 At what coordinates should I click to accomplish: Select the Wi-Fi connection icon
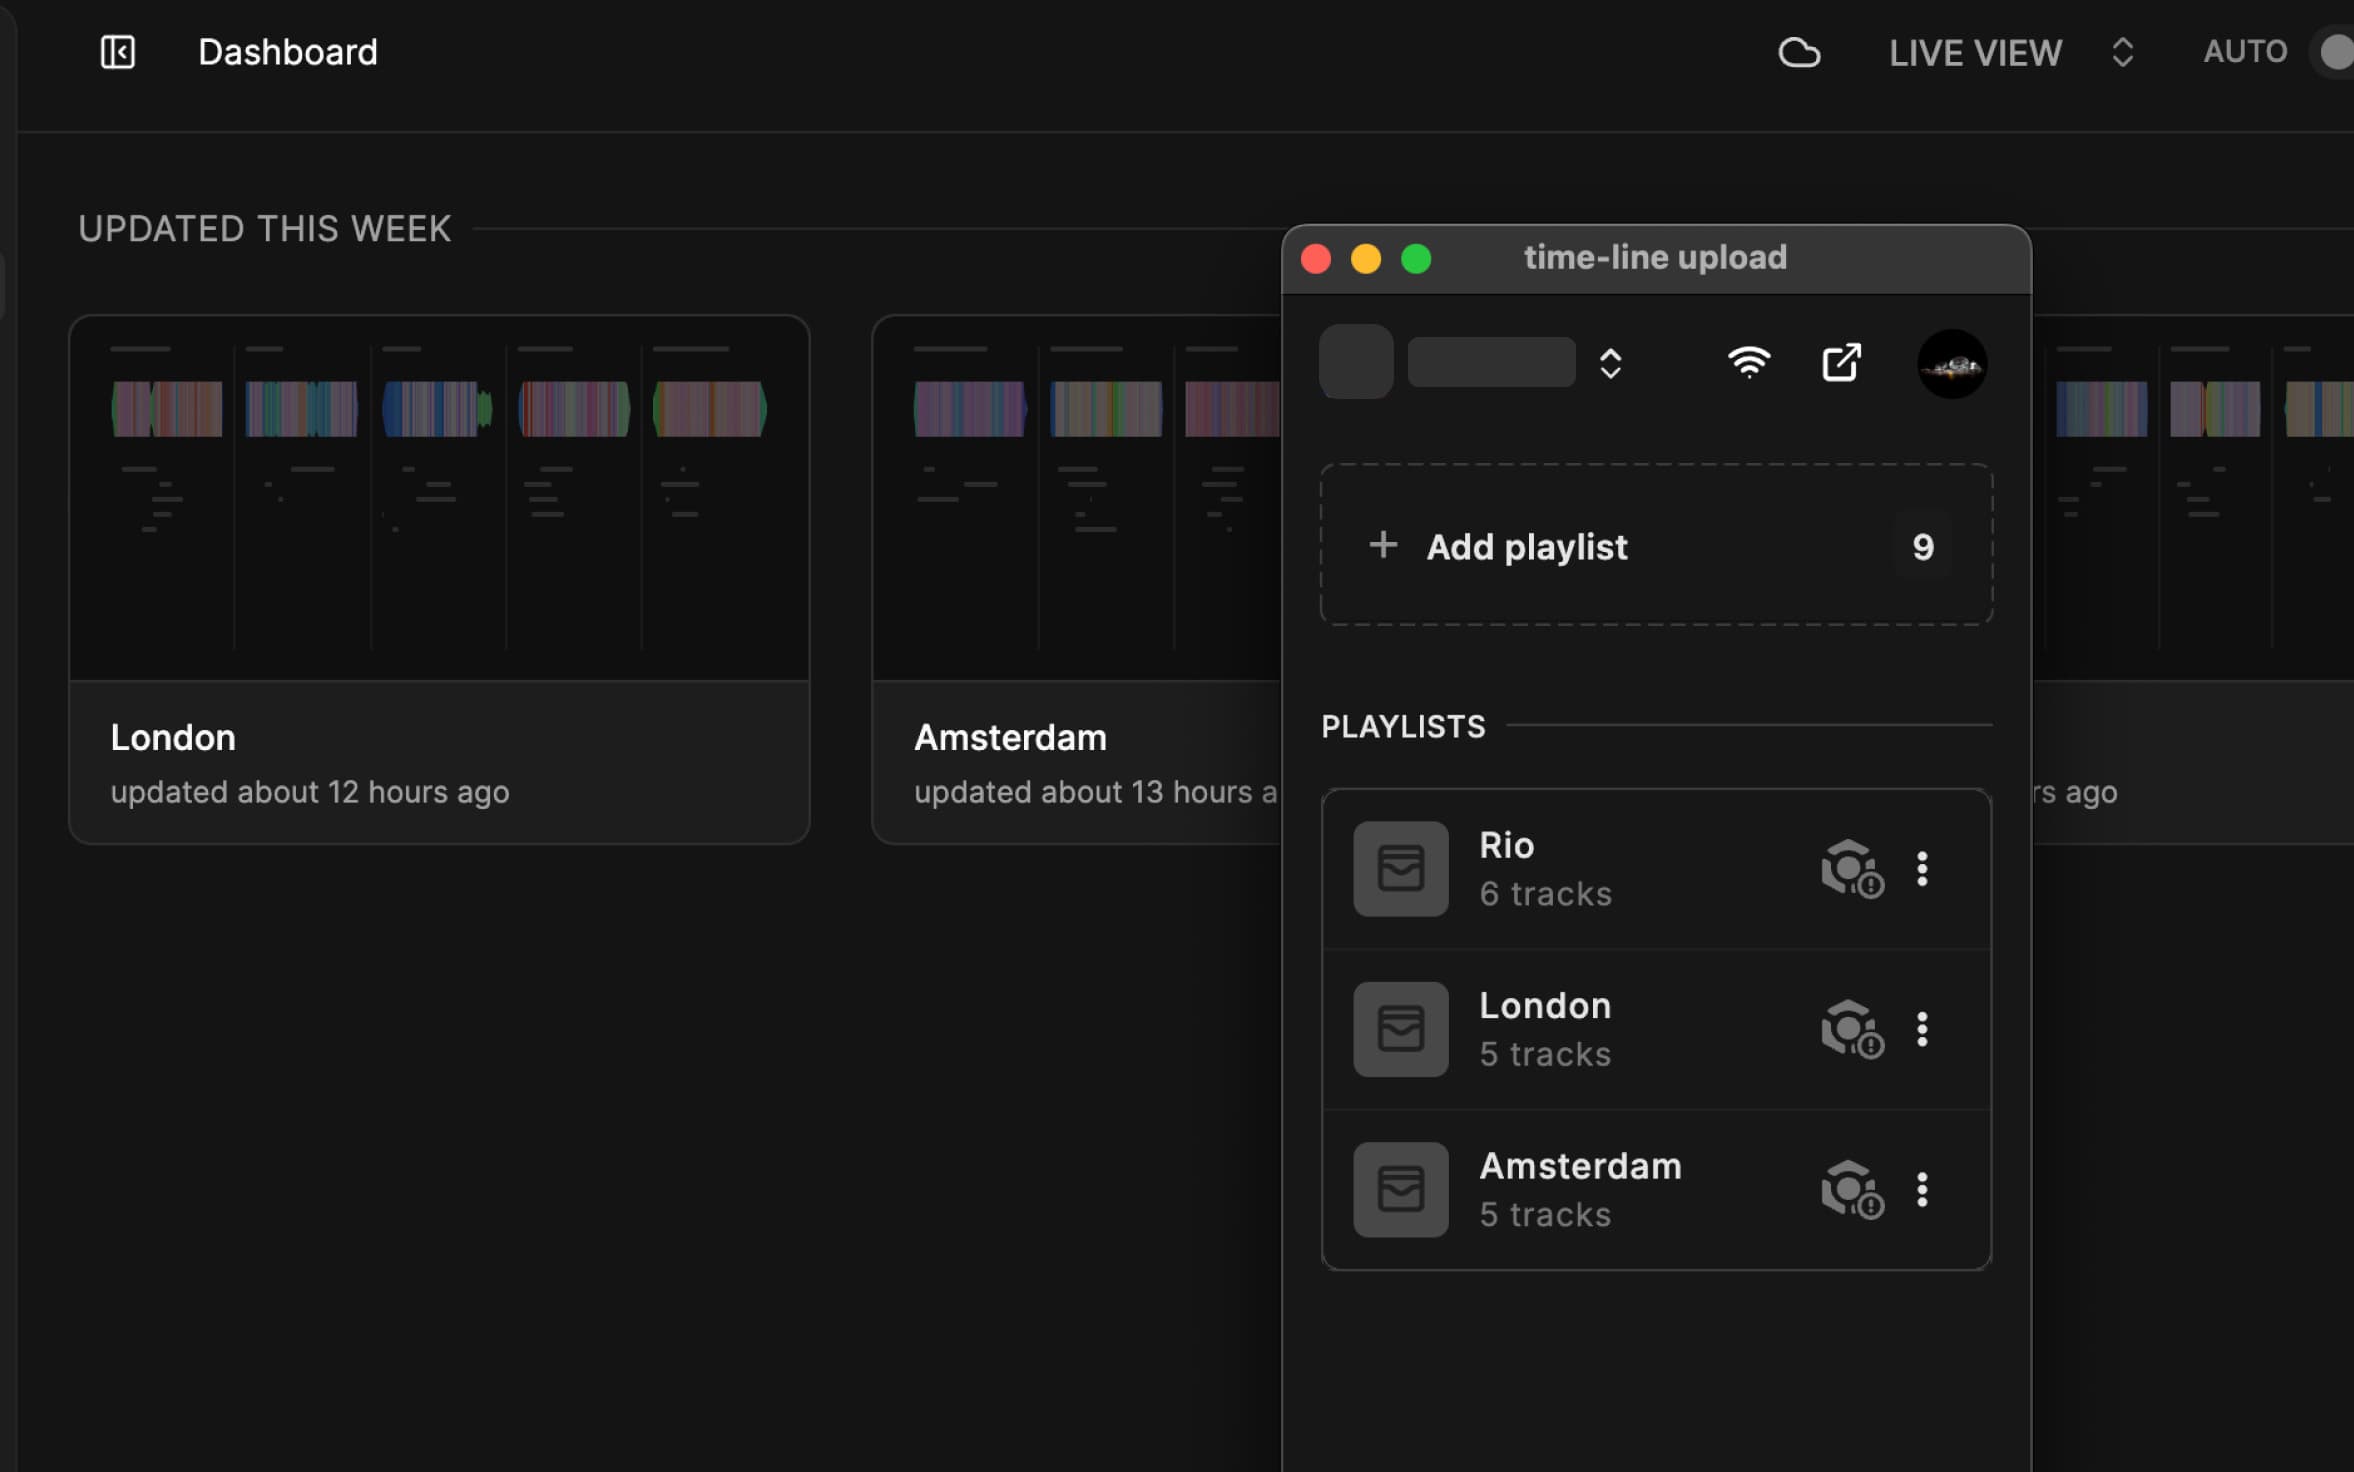pos(1749,362)
